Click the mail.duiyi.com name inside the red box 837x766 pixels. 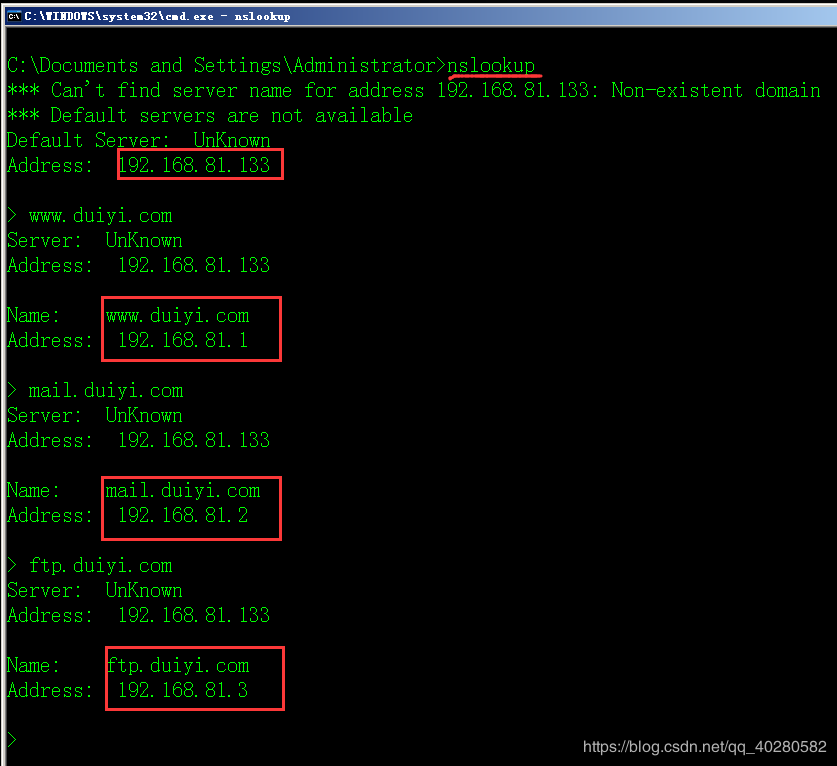(183, 491)
